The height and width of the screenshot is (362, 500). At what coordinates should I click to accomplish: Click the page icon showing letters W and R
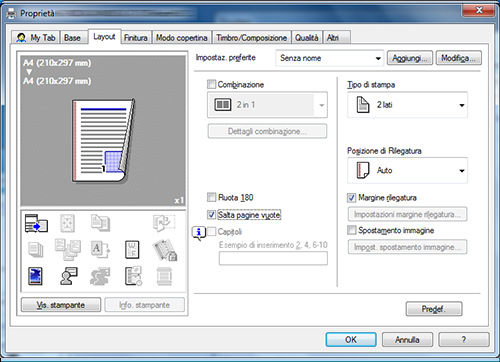[132, 250]
